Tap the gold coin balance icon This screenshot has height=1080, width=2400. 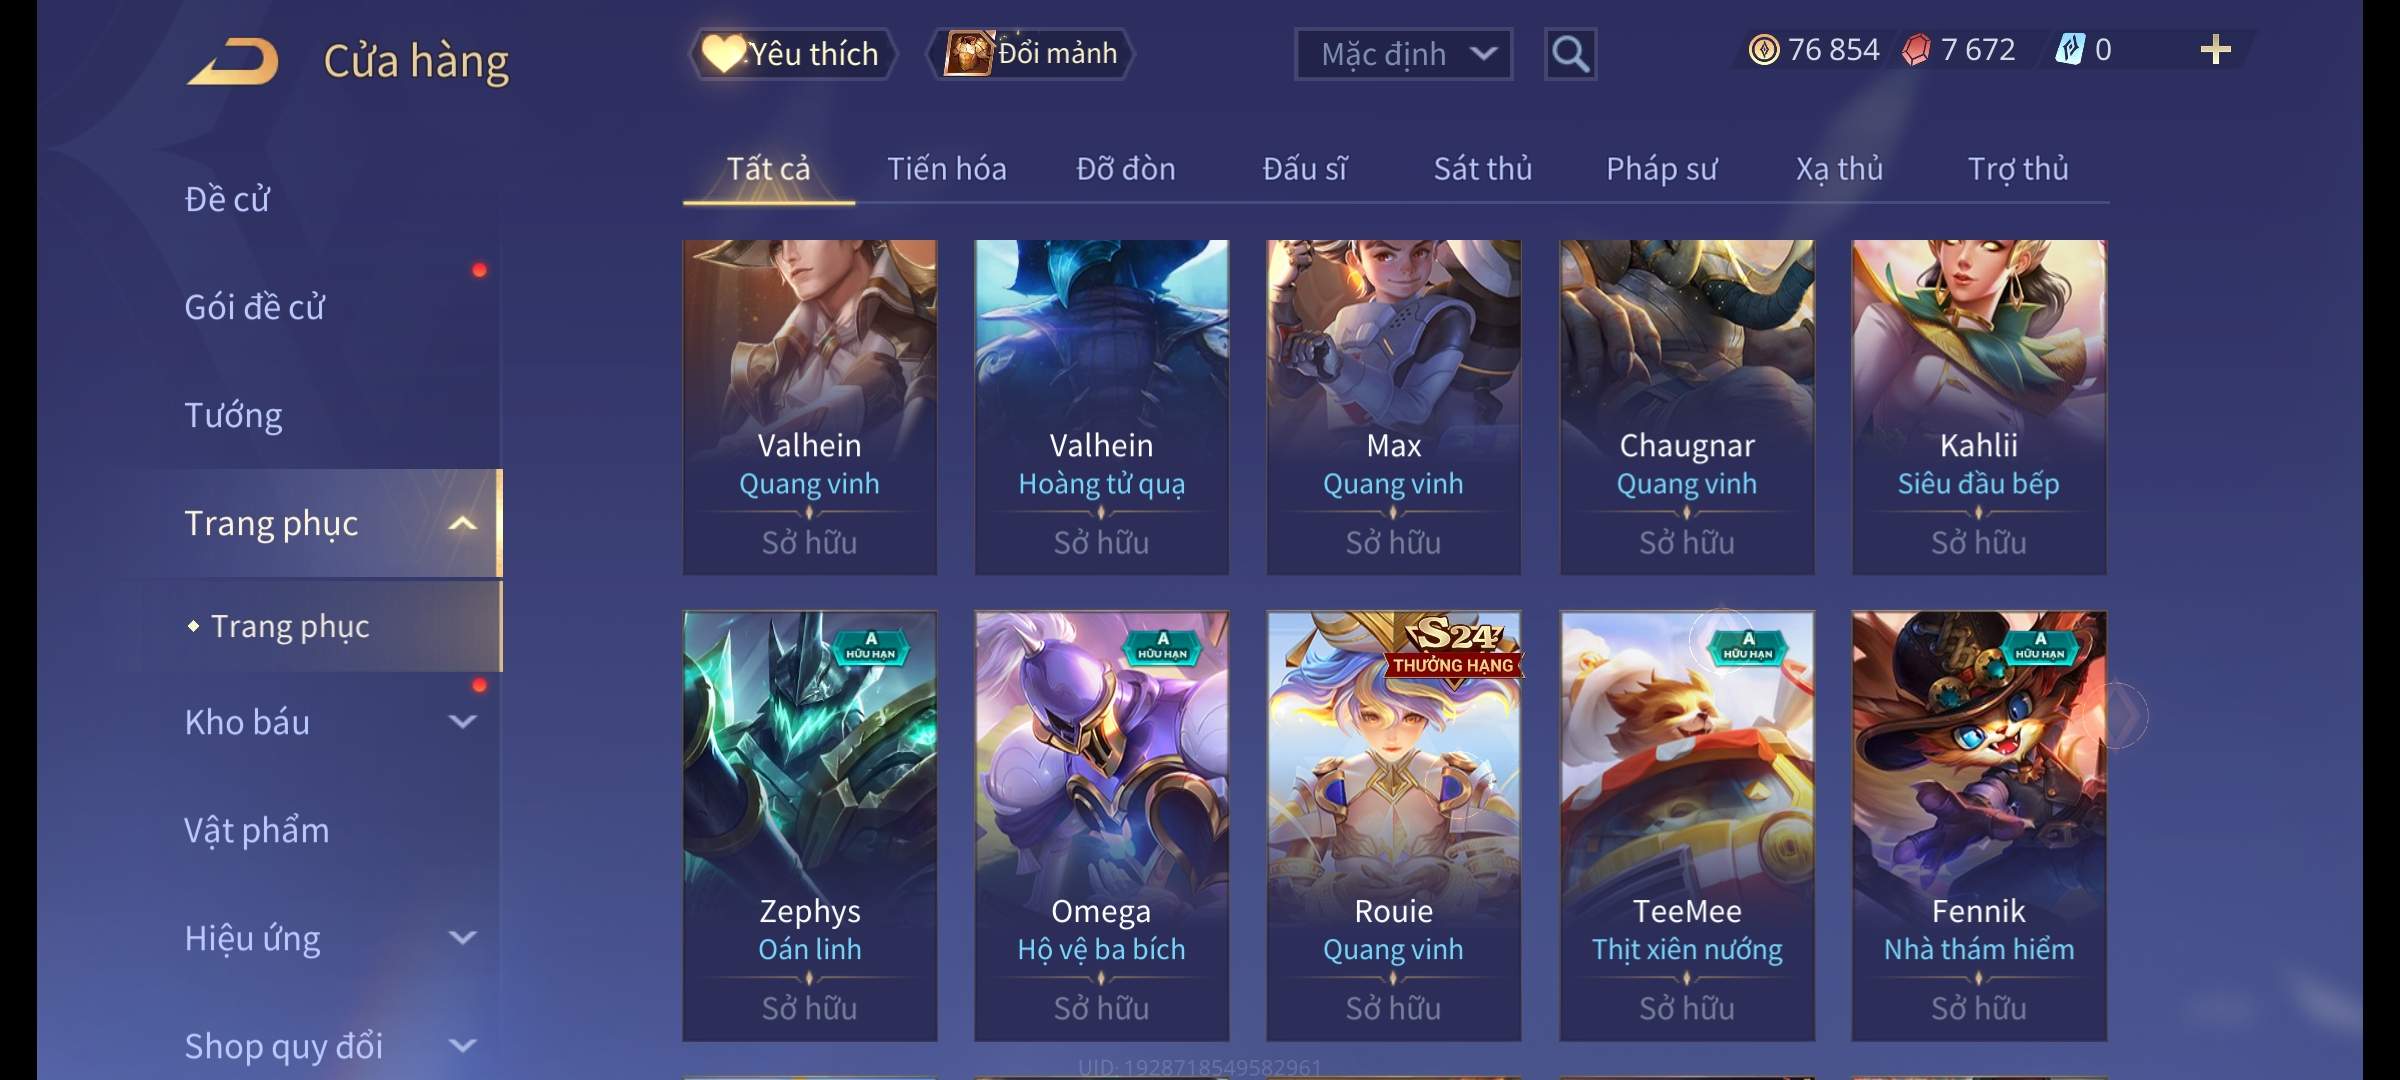(1764, 50)
